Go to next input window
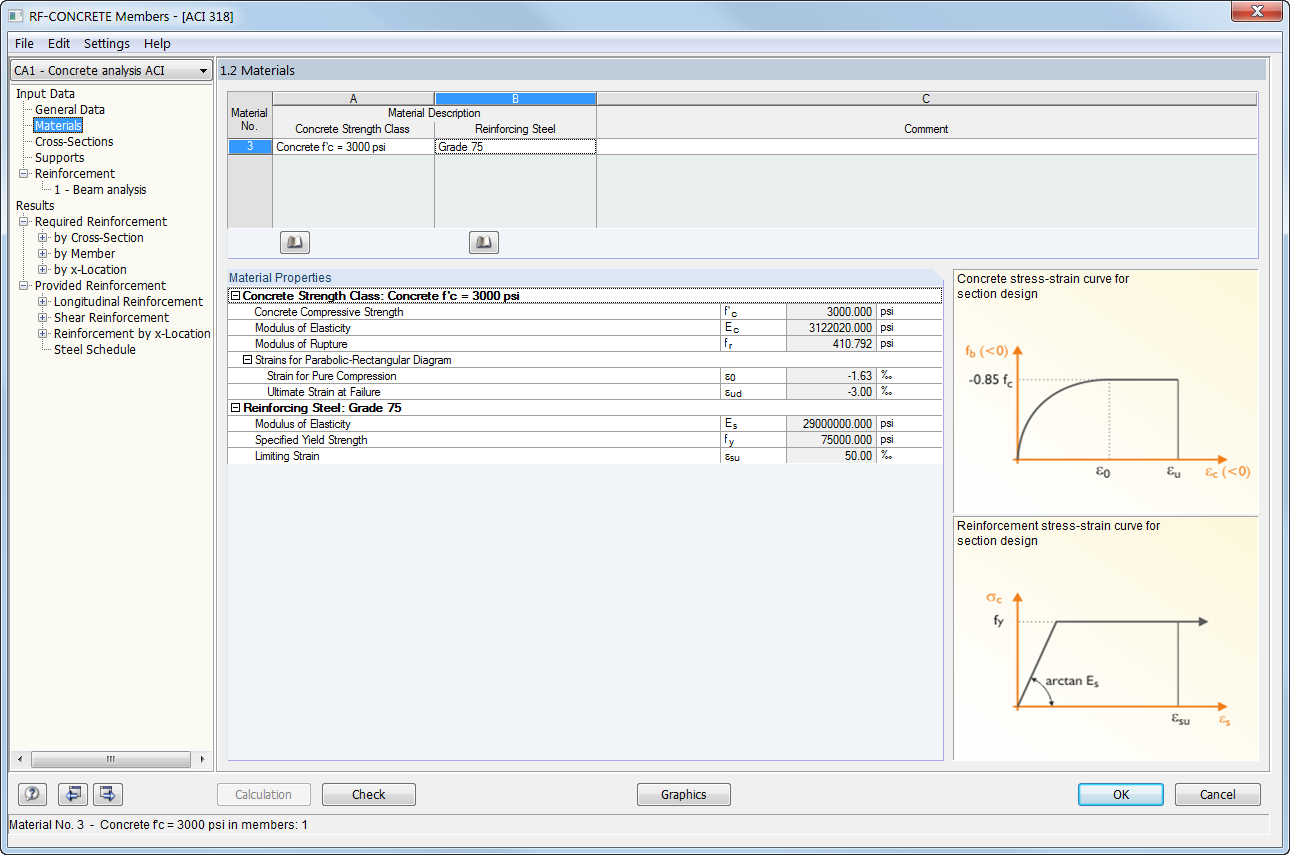1290x855 pixels. point(108,794)
